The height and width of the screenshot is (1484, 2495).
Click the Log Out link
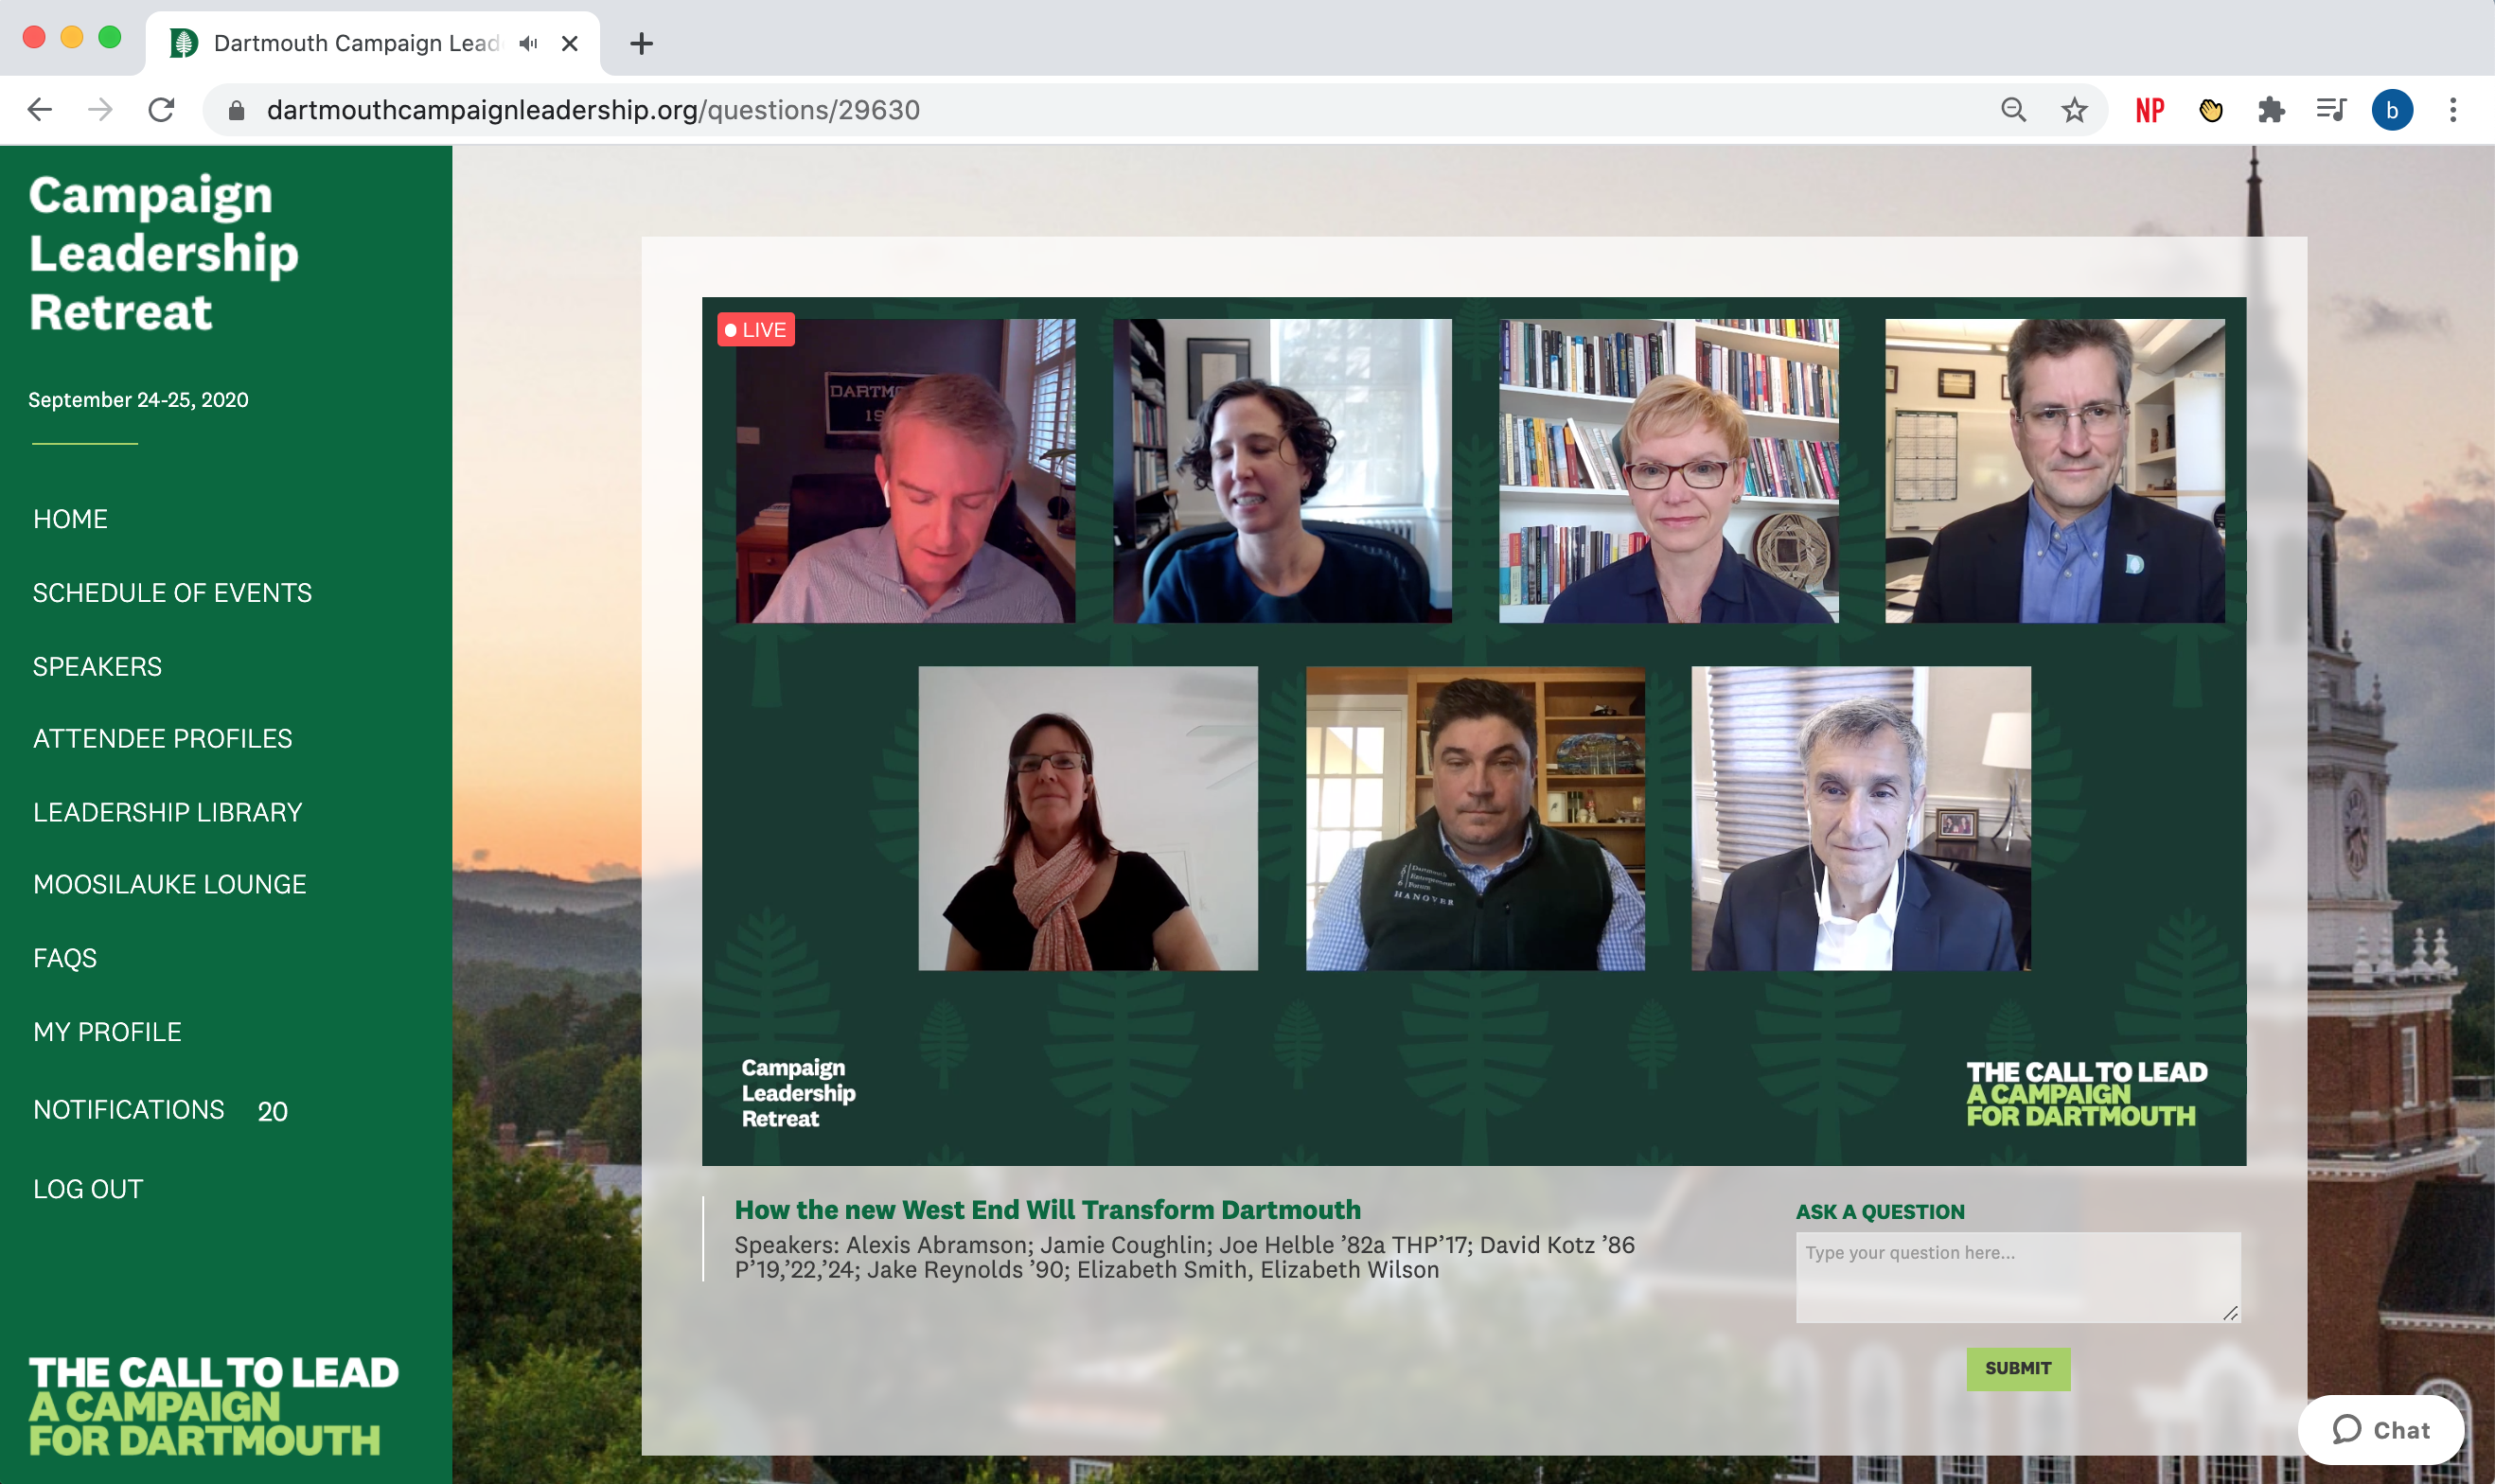88,1188
